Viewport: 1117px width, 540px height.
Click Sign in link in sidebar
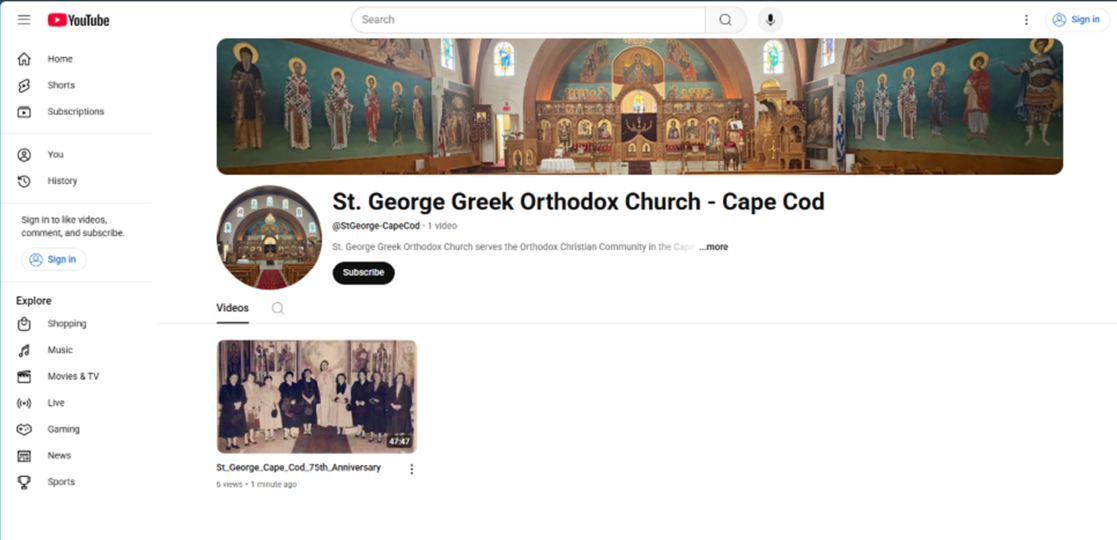coord(54,260)
